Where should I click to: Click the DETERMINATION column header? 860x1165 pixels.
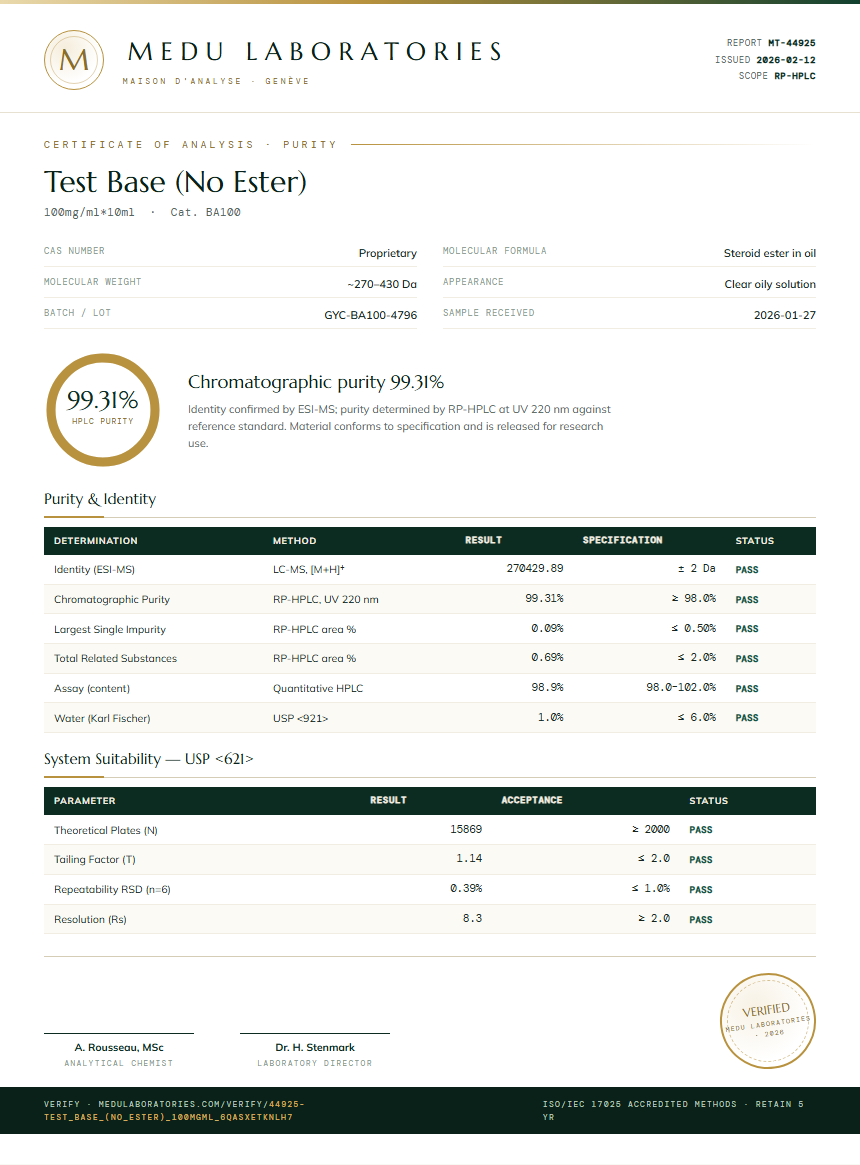coord(96,541)
